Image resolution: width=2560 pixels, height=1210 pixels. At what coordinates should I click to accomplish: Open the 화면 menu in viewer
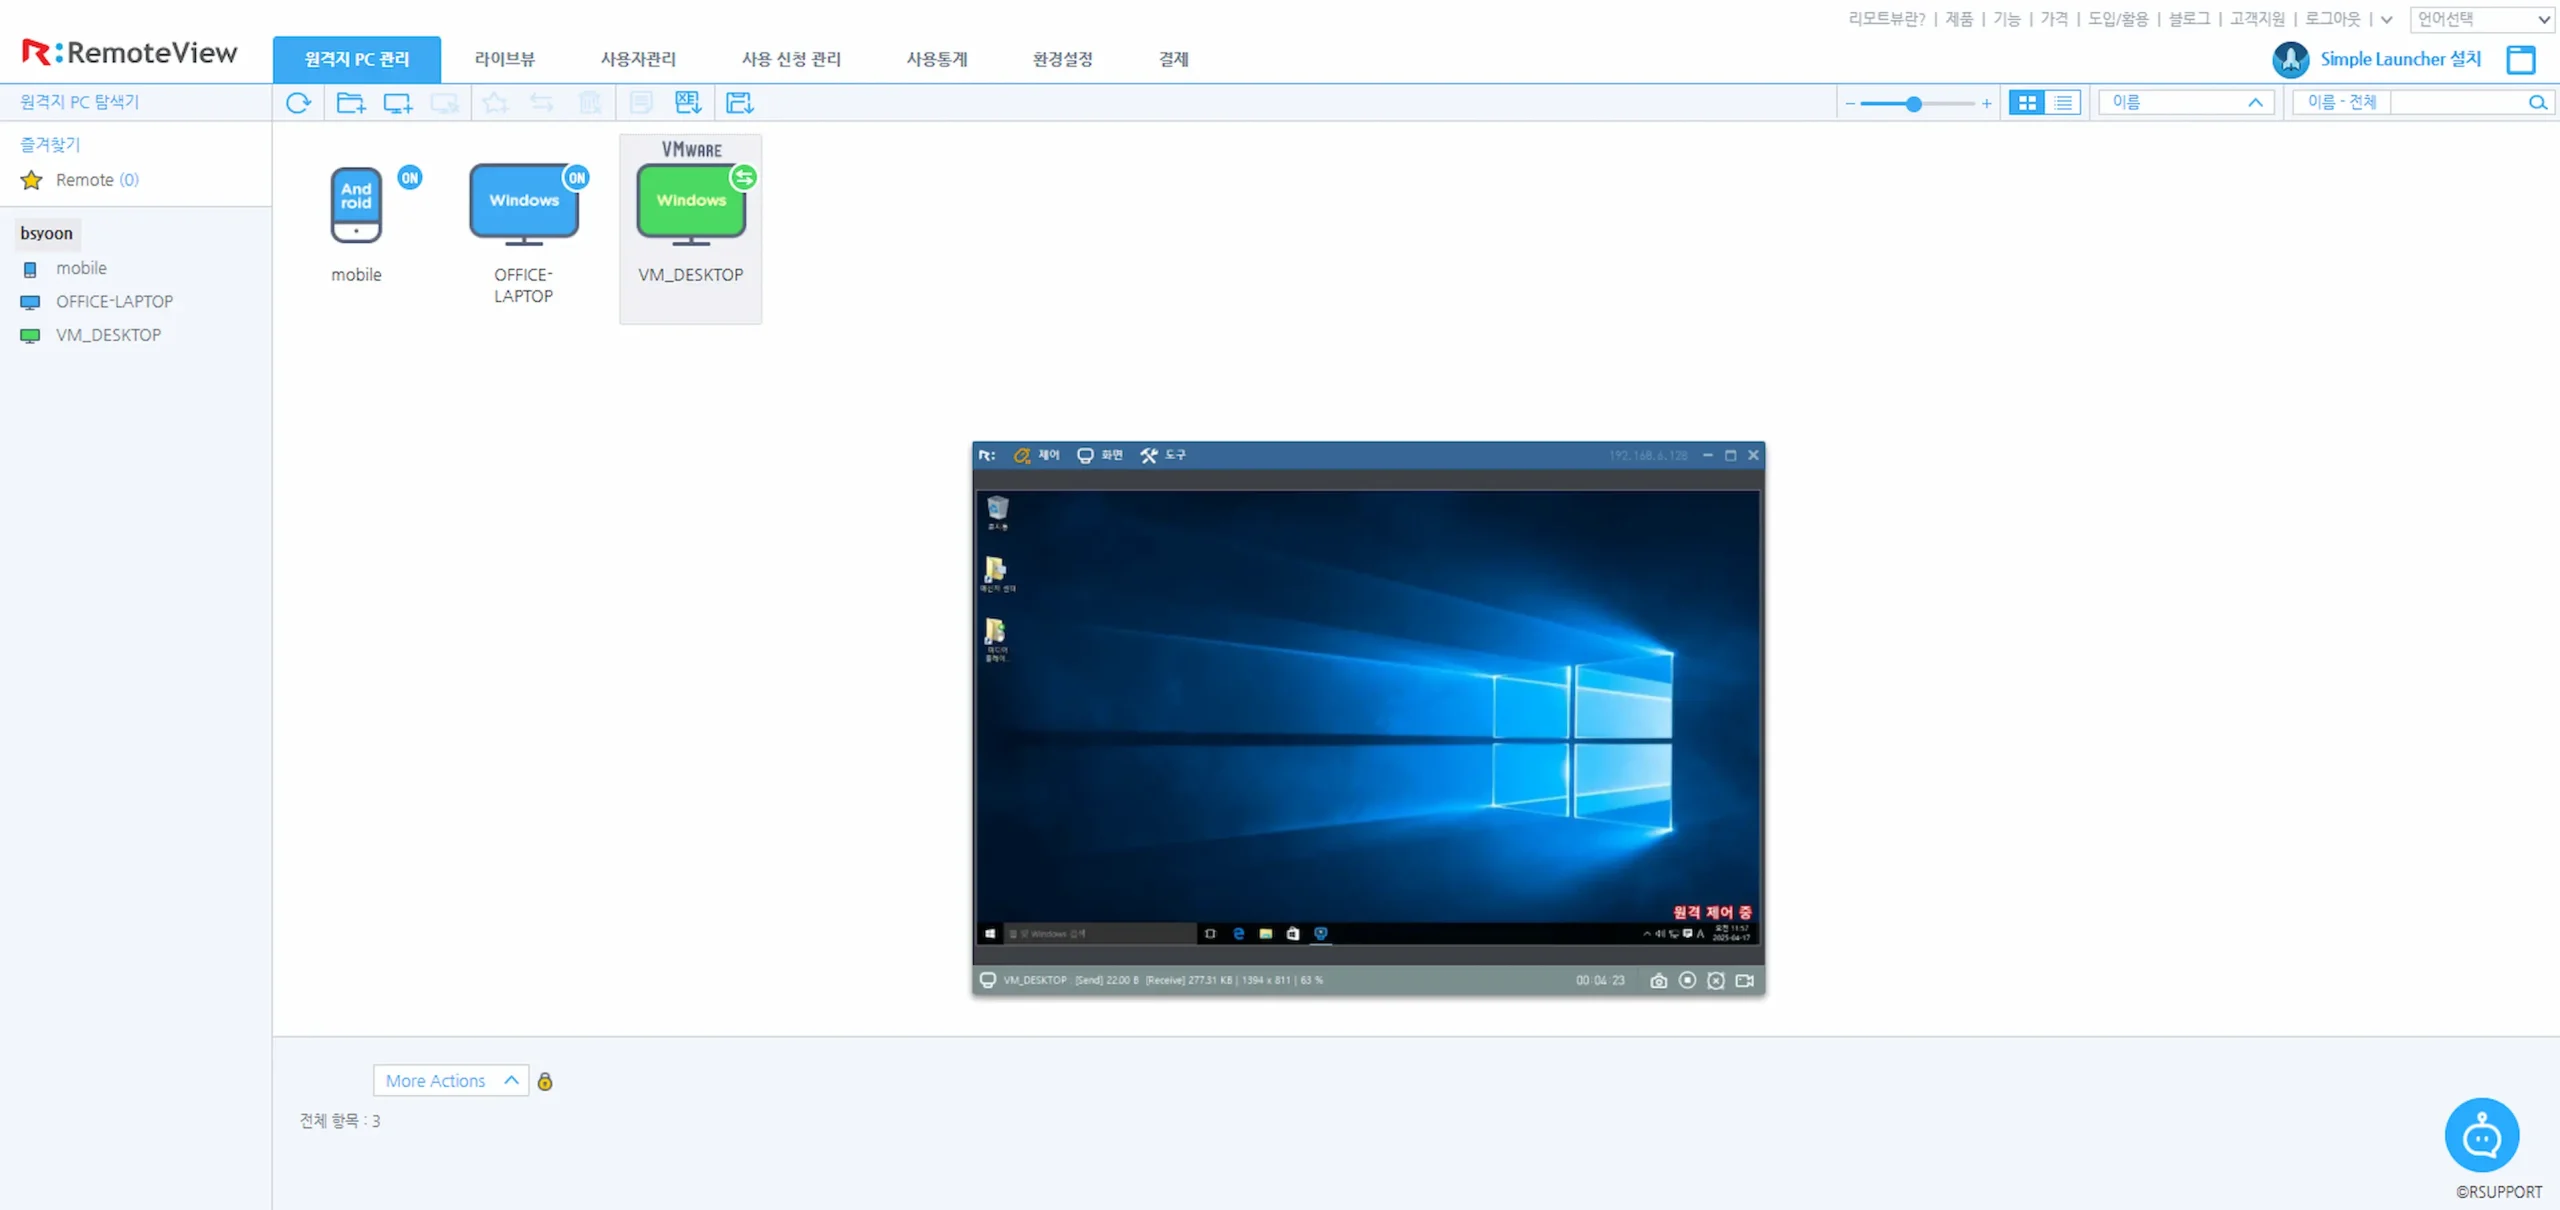1100,455
